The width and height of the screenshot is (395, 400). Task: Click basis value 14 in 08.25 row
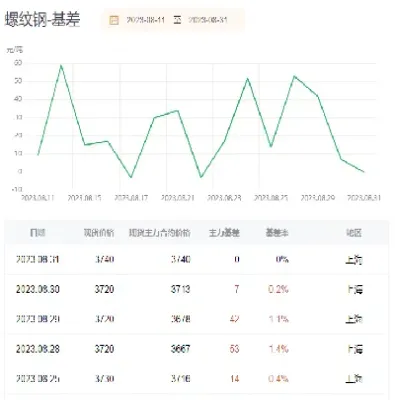[x=234, y=379]
